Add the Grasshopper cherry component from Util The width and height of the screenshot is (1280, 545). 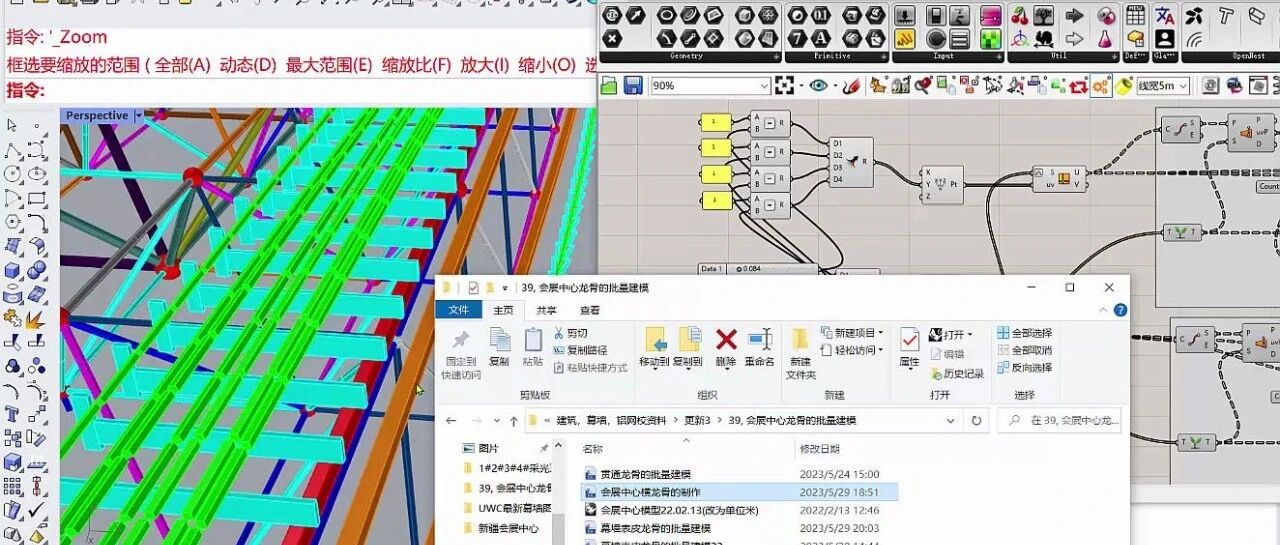click(x=1019, y=16)
